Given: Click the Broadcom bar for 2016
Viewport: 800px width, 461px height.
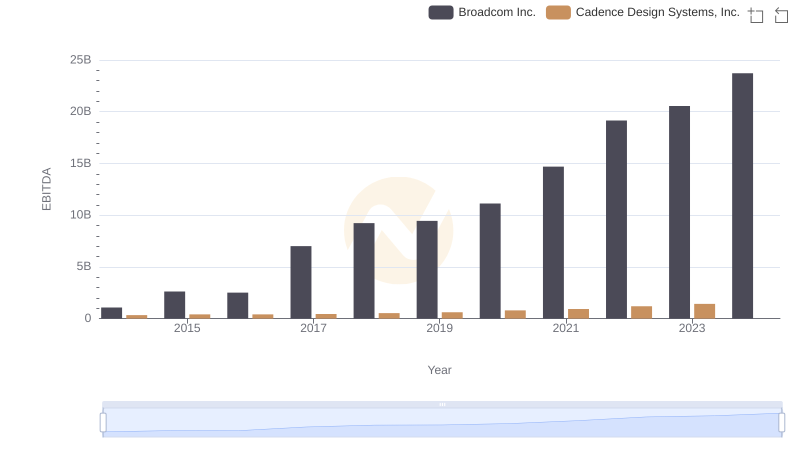Looking at the screenshot, I should 238,305.
